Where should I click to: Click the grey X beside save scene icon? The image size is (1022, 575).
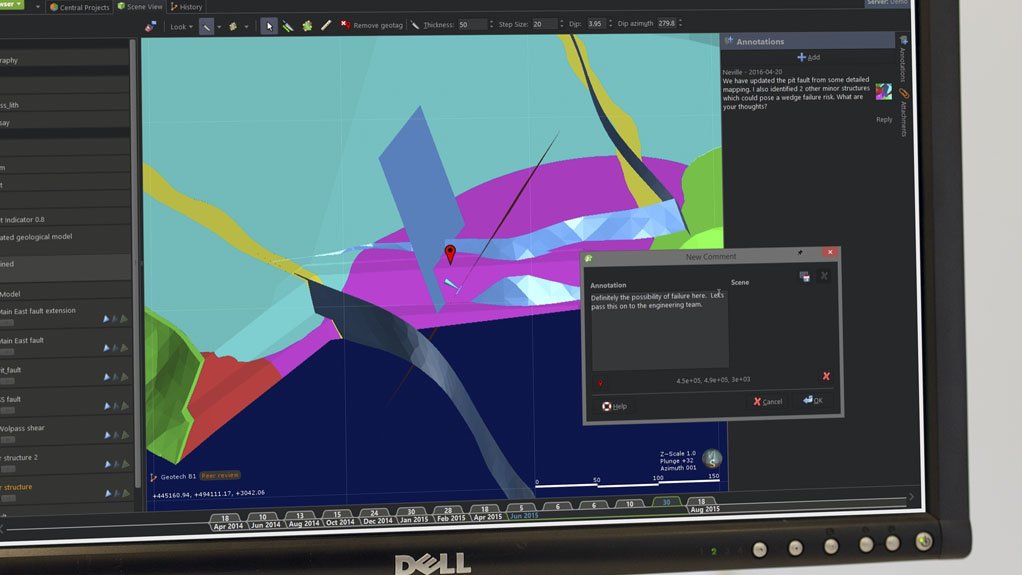click(824, 276)
